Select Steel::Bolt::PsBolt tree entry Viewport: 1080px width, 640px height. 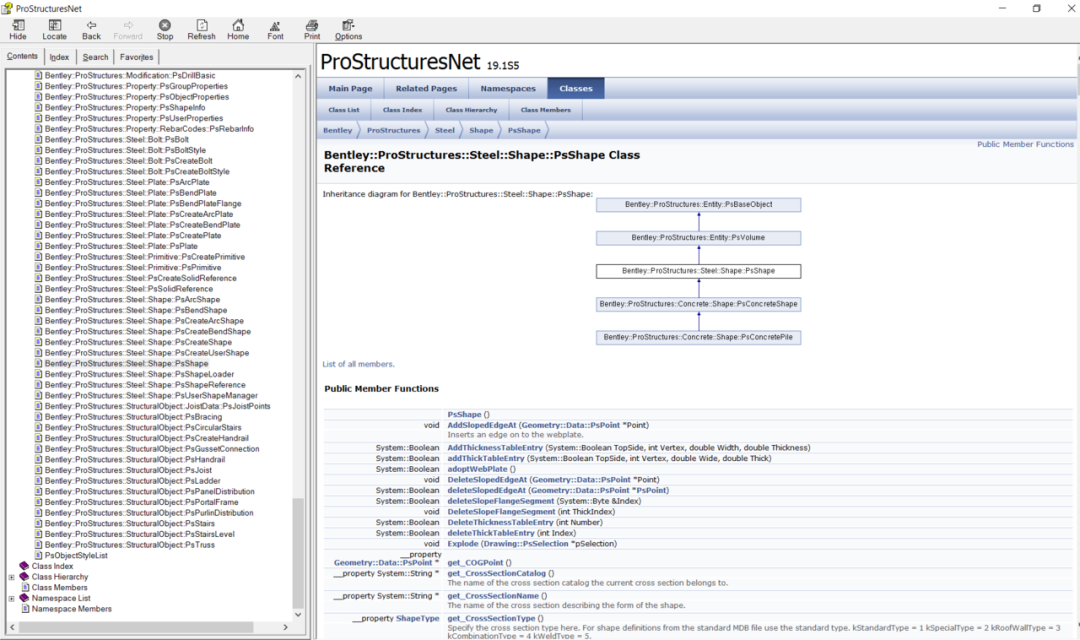[116, 140]
